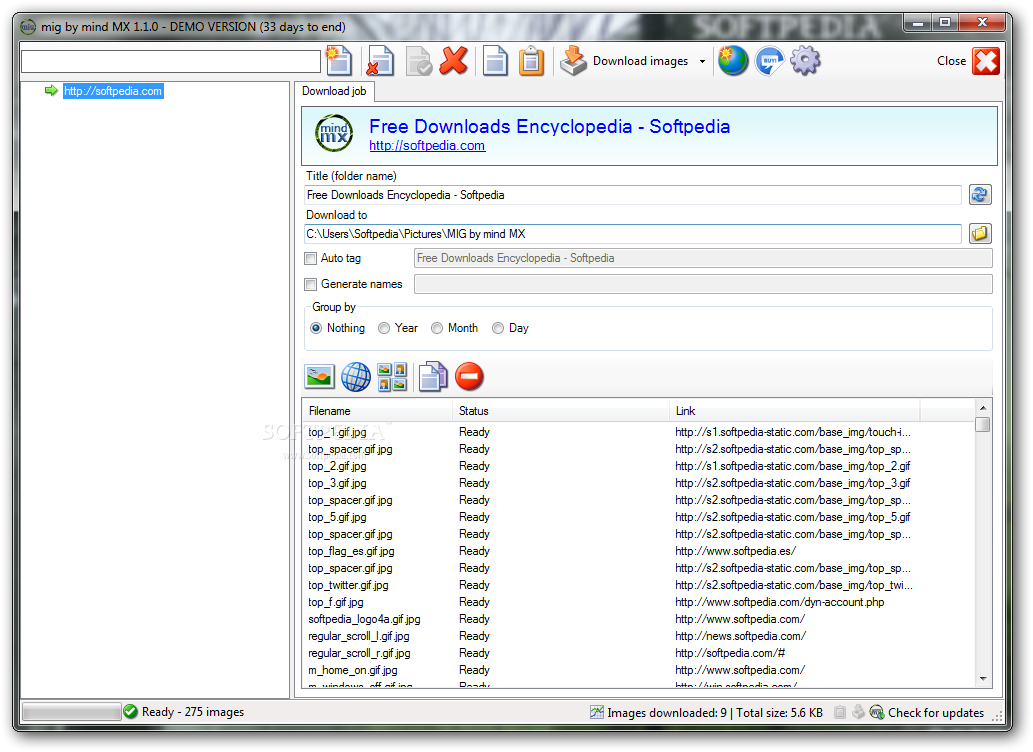Click the status bar progress bar

coord(71,712)
